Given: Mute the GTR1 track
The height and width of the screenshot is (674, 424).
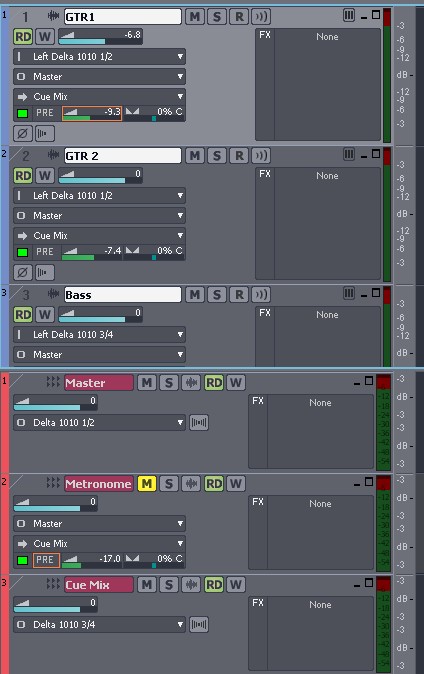Looking at the screenshot, I should click(x=195, y=17).
